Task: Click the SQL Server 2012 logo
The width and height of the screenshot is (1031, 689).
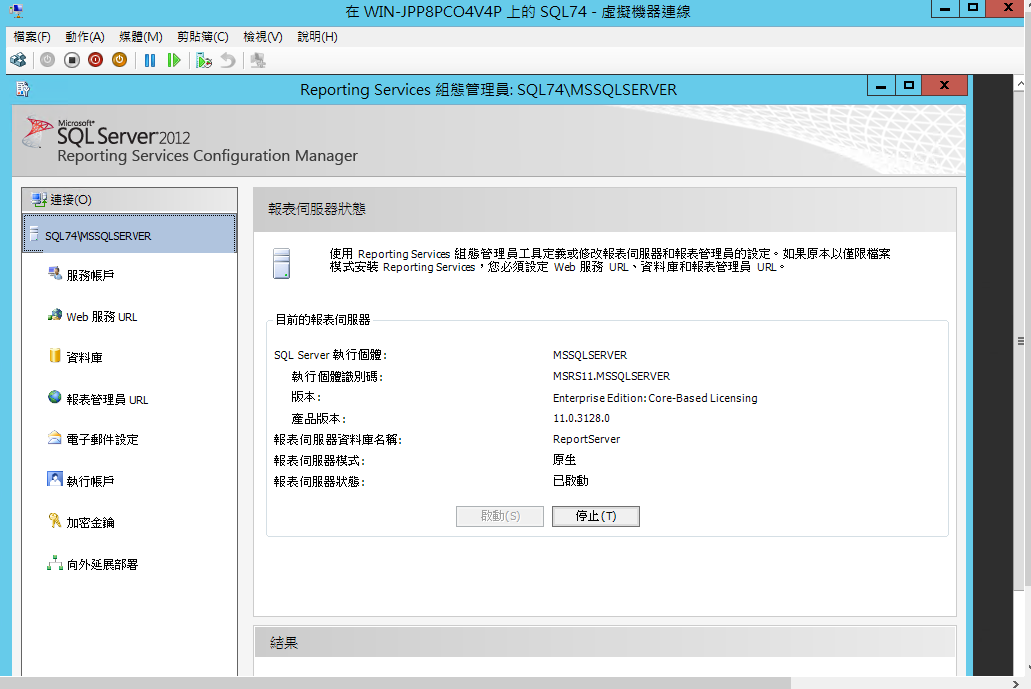Action: (x=107, y=131)
